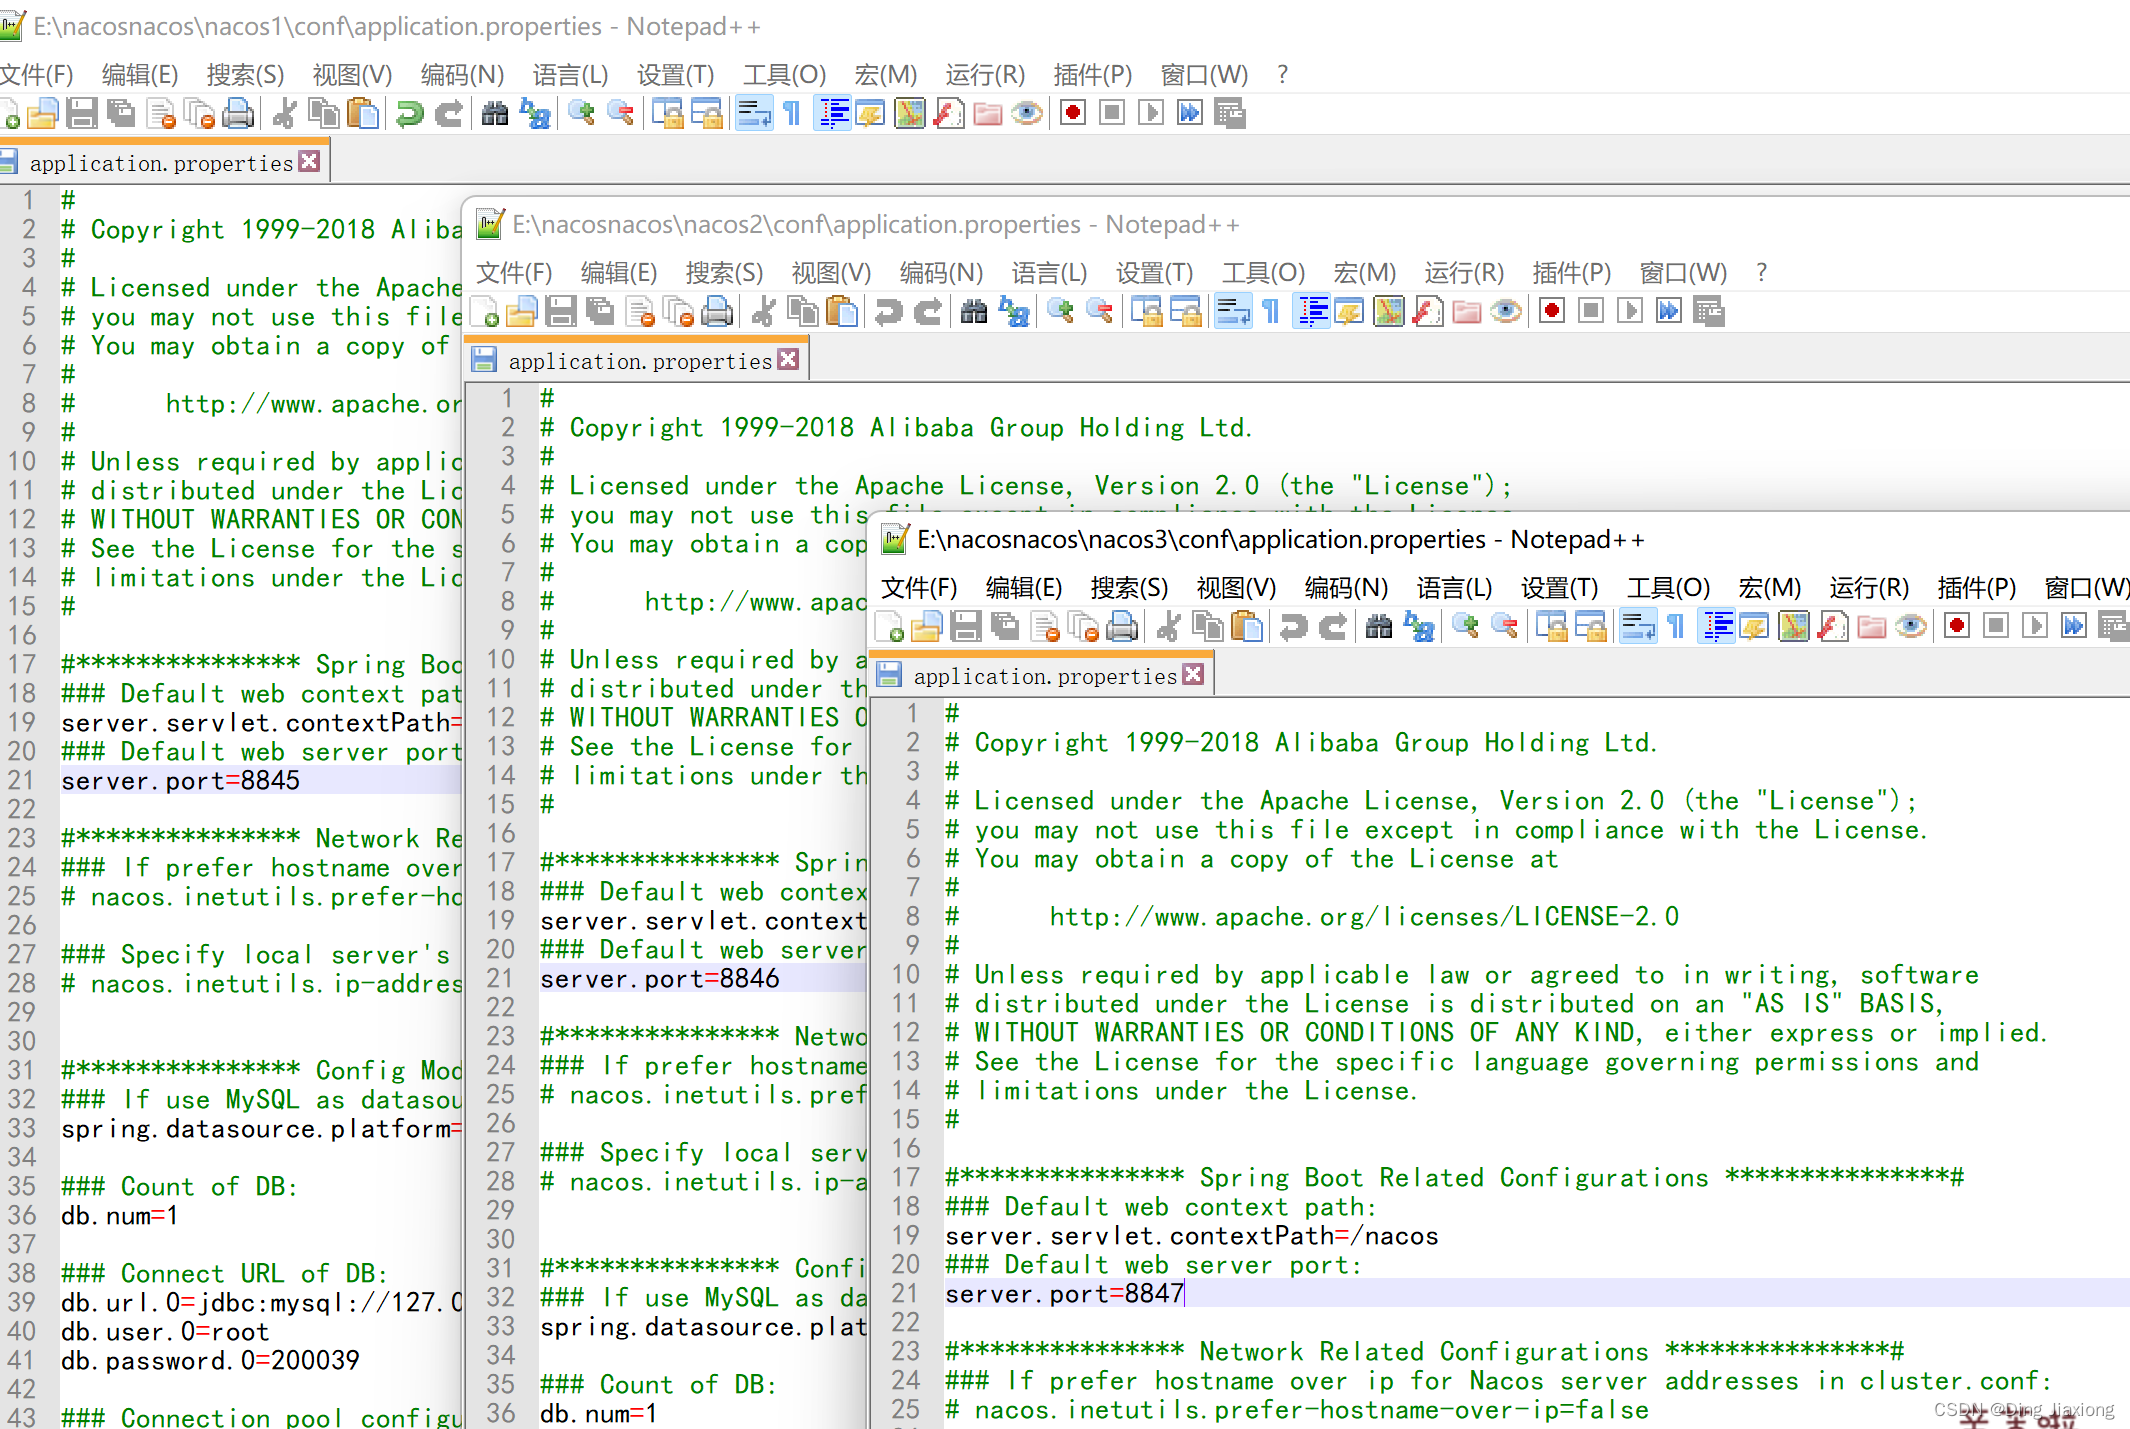Open 语言(L) menu in nacos2 window
Viewport: 2130px width, 1429px height.
(x=1048, y=273)
